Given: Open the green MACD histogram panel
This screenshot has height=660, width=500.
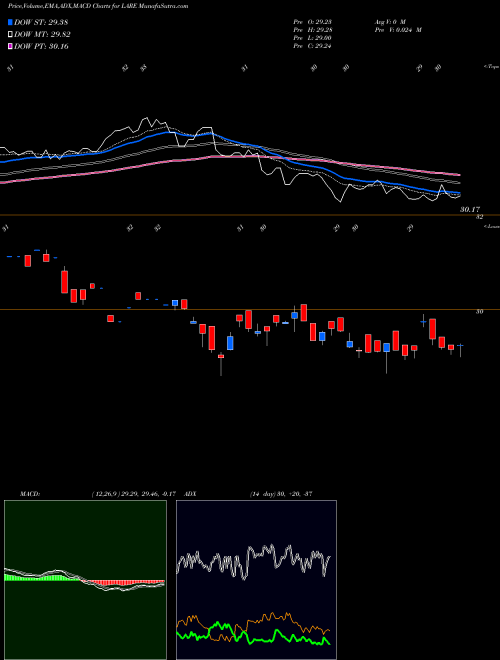Looking at the screenshot, I should (x=85, y=580).
